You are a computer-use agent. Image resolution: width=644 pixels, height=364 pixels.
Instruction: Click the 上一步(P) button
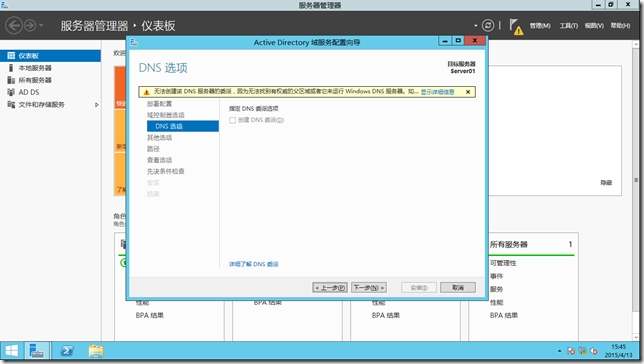[330, 288]
